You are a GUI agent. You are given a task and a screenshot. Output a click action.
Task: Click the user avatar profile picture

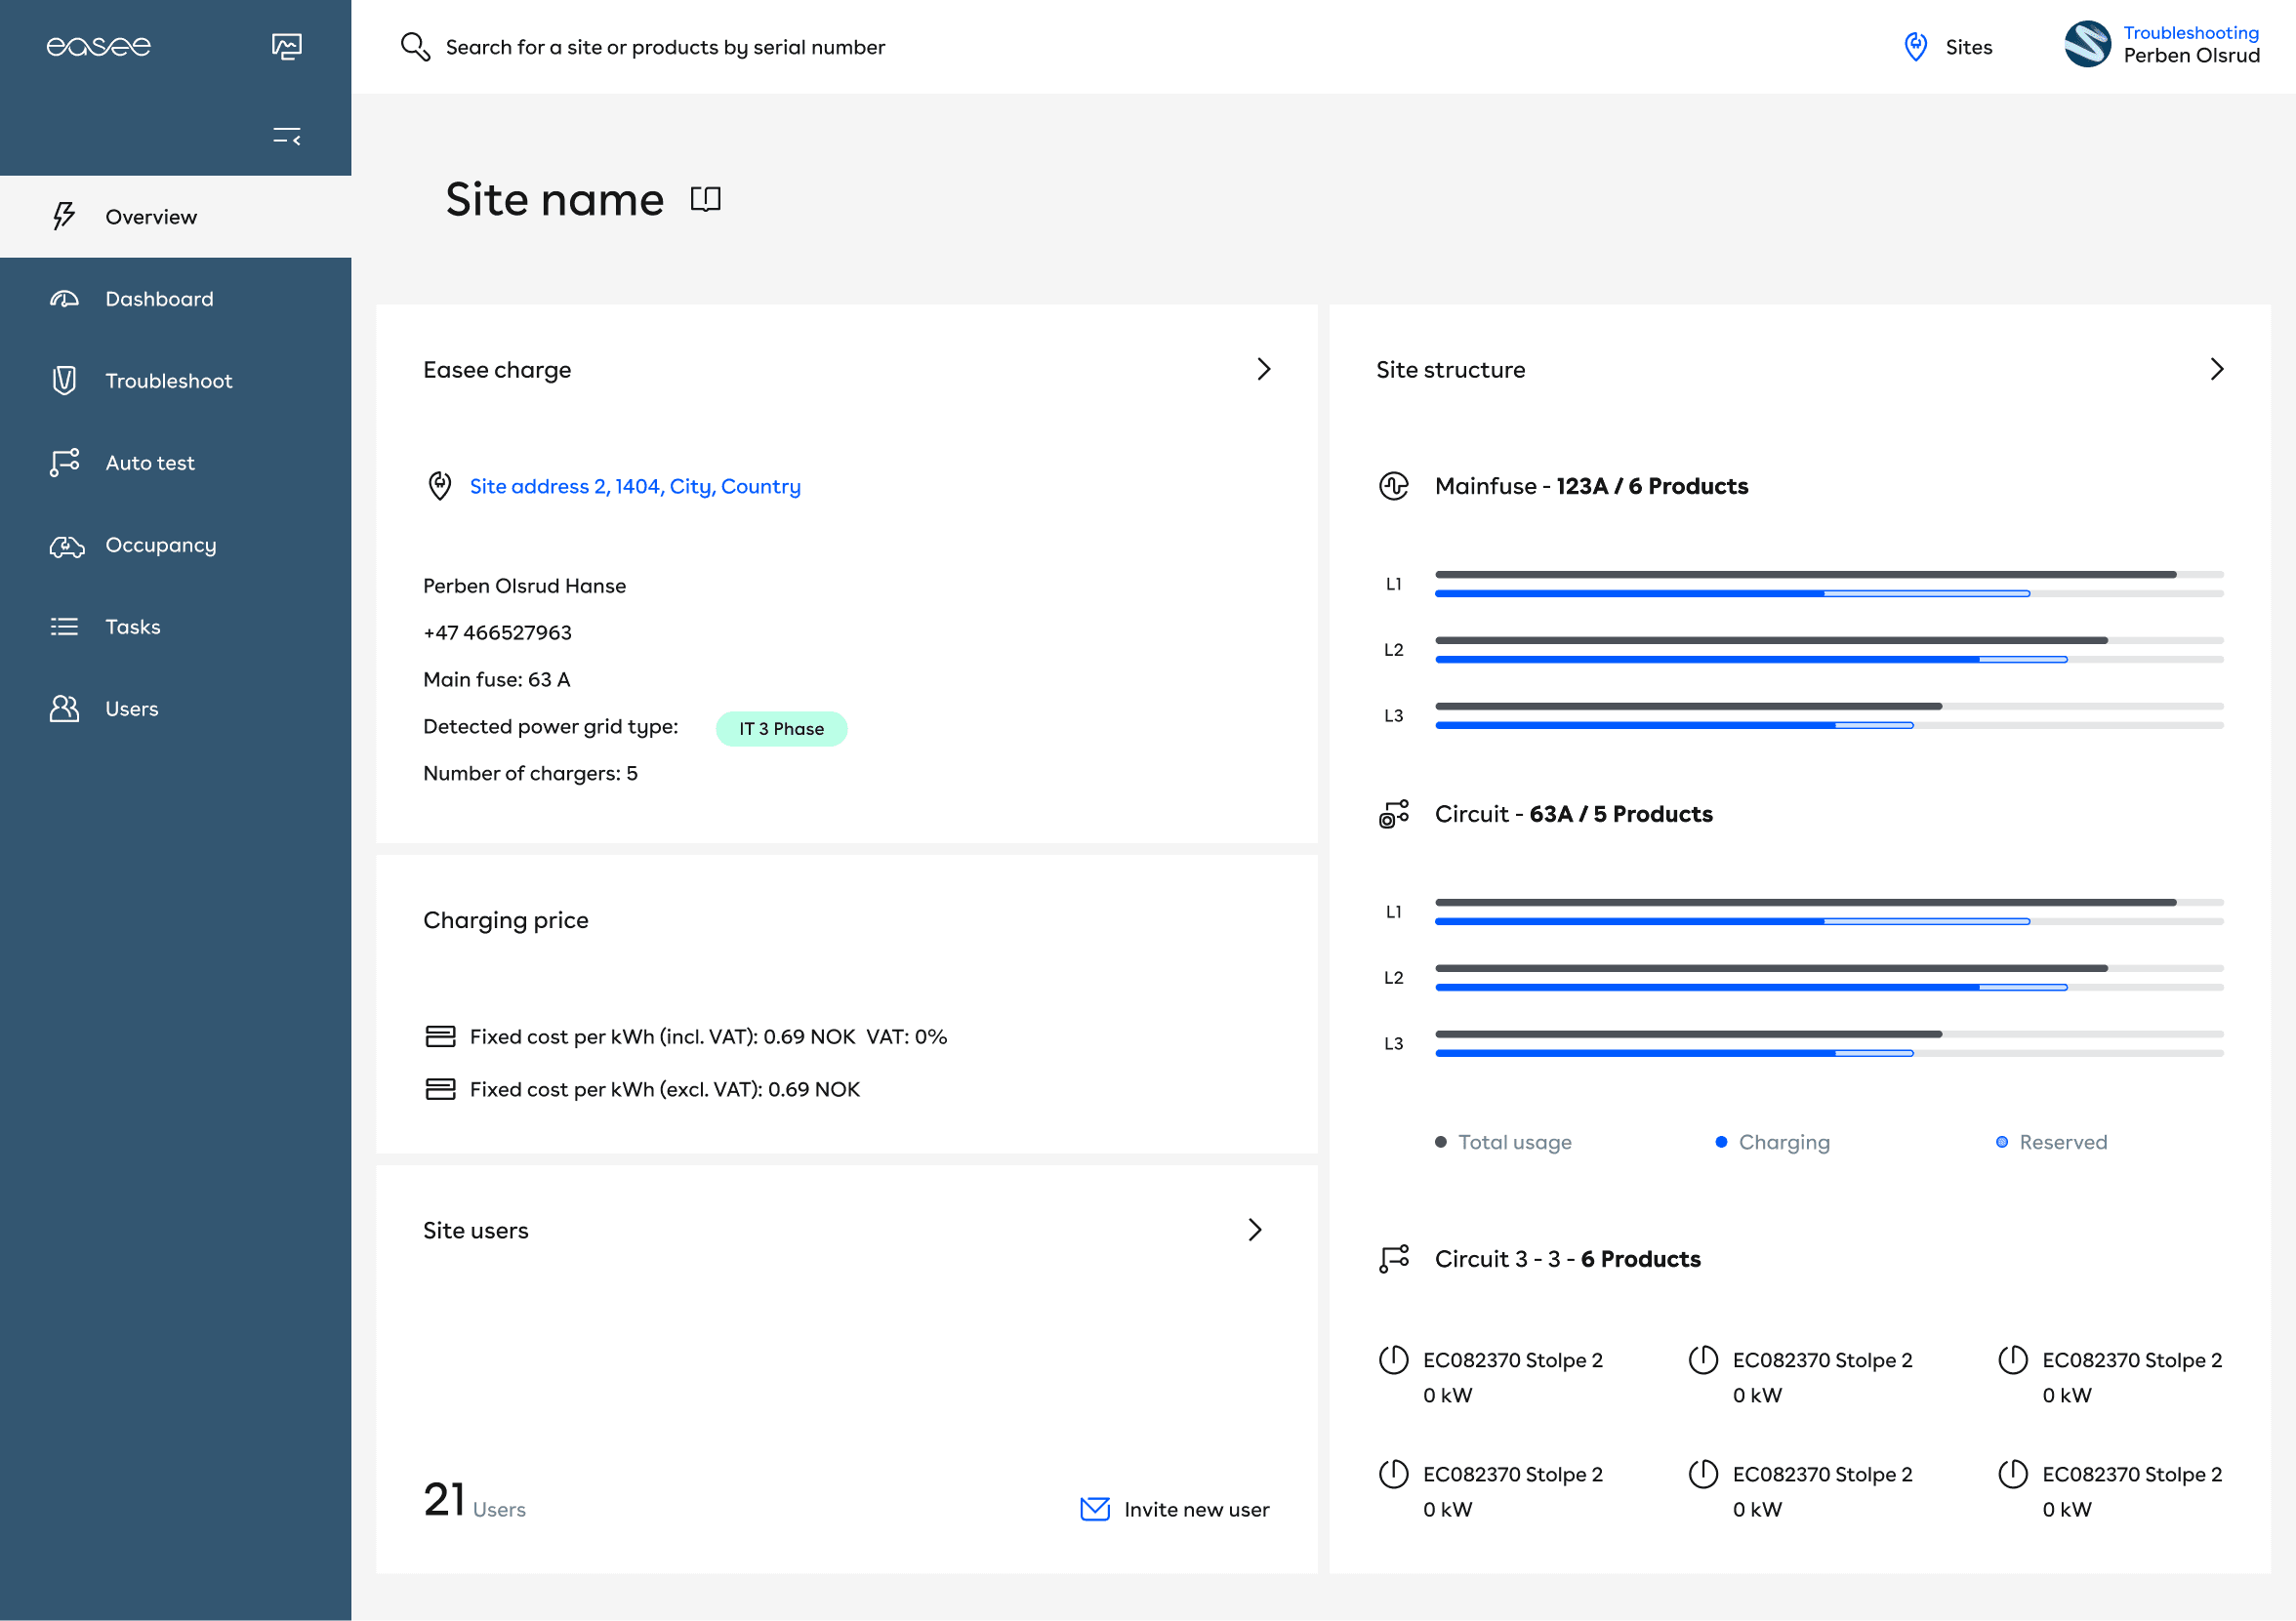tap(2087, 45)
